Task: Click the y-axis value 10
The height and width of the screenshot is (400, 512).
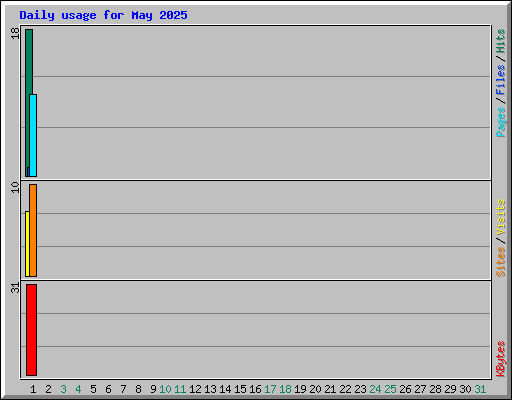Action: click(15, 187)
